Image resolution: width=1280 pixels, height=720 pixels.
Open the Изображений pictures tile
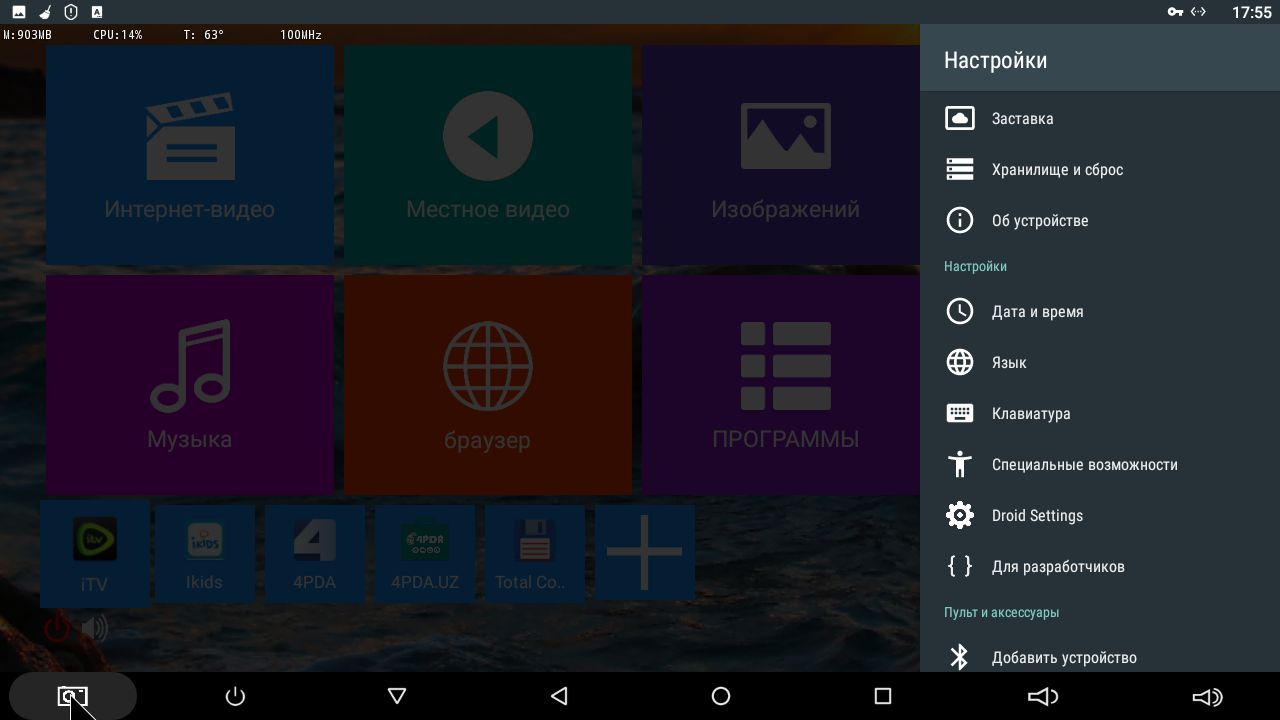781,155
